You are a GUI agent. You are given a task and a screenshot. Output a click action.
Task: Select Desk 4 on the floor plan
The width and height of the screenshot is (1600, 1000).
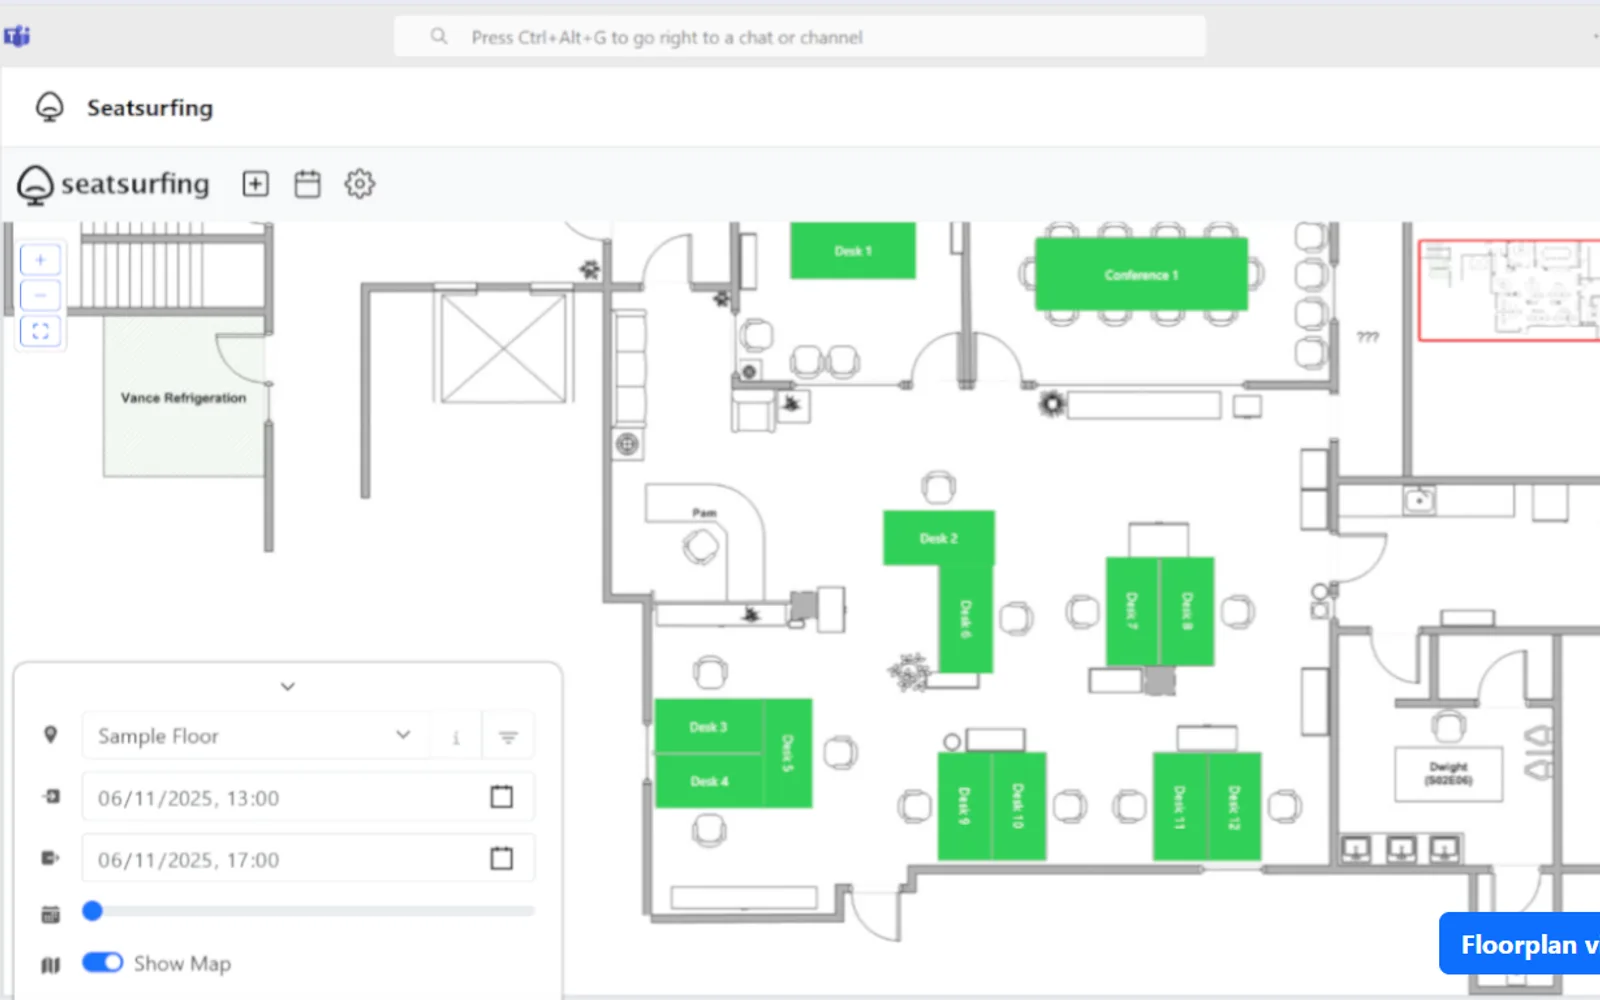pyautogui.click(x=709, y=781)
